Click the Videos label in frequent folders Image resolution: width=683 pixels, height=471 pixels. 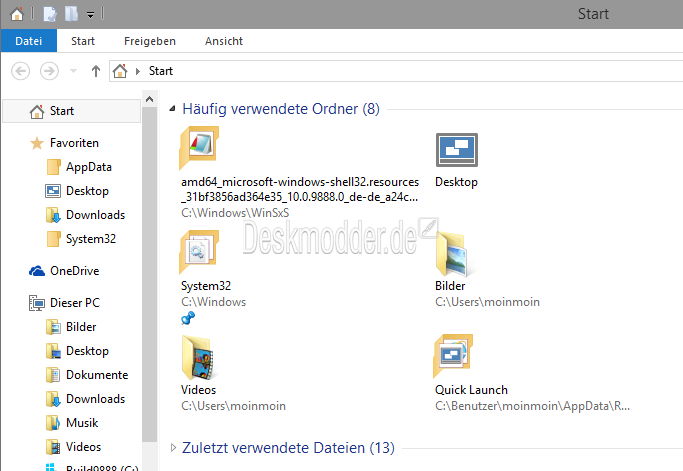pyautogui.click(x=198, y=390)
